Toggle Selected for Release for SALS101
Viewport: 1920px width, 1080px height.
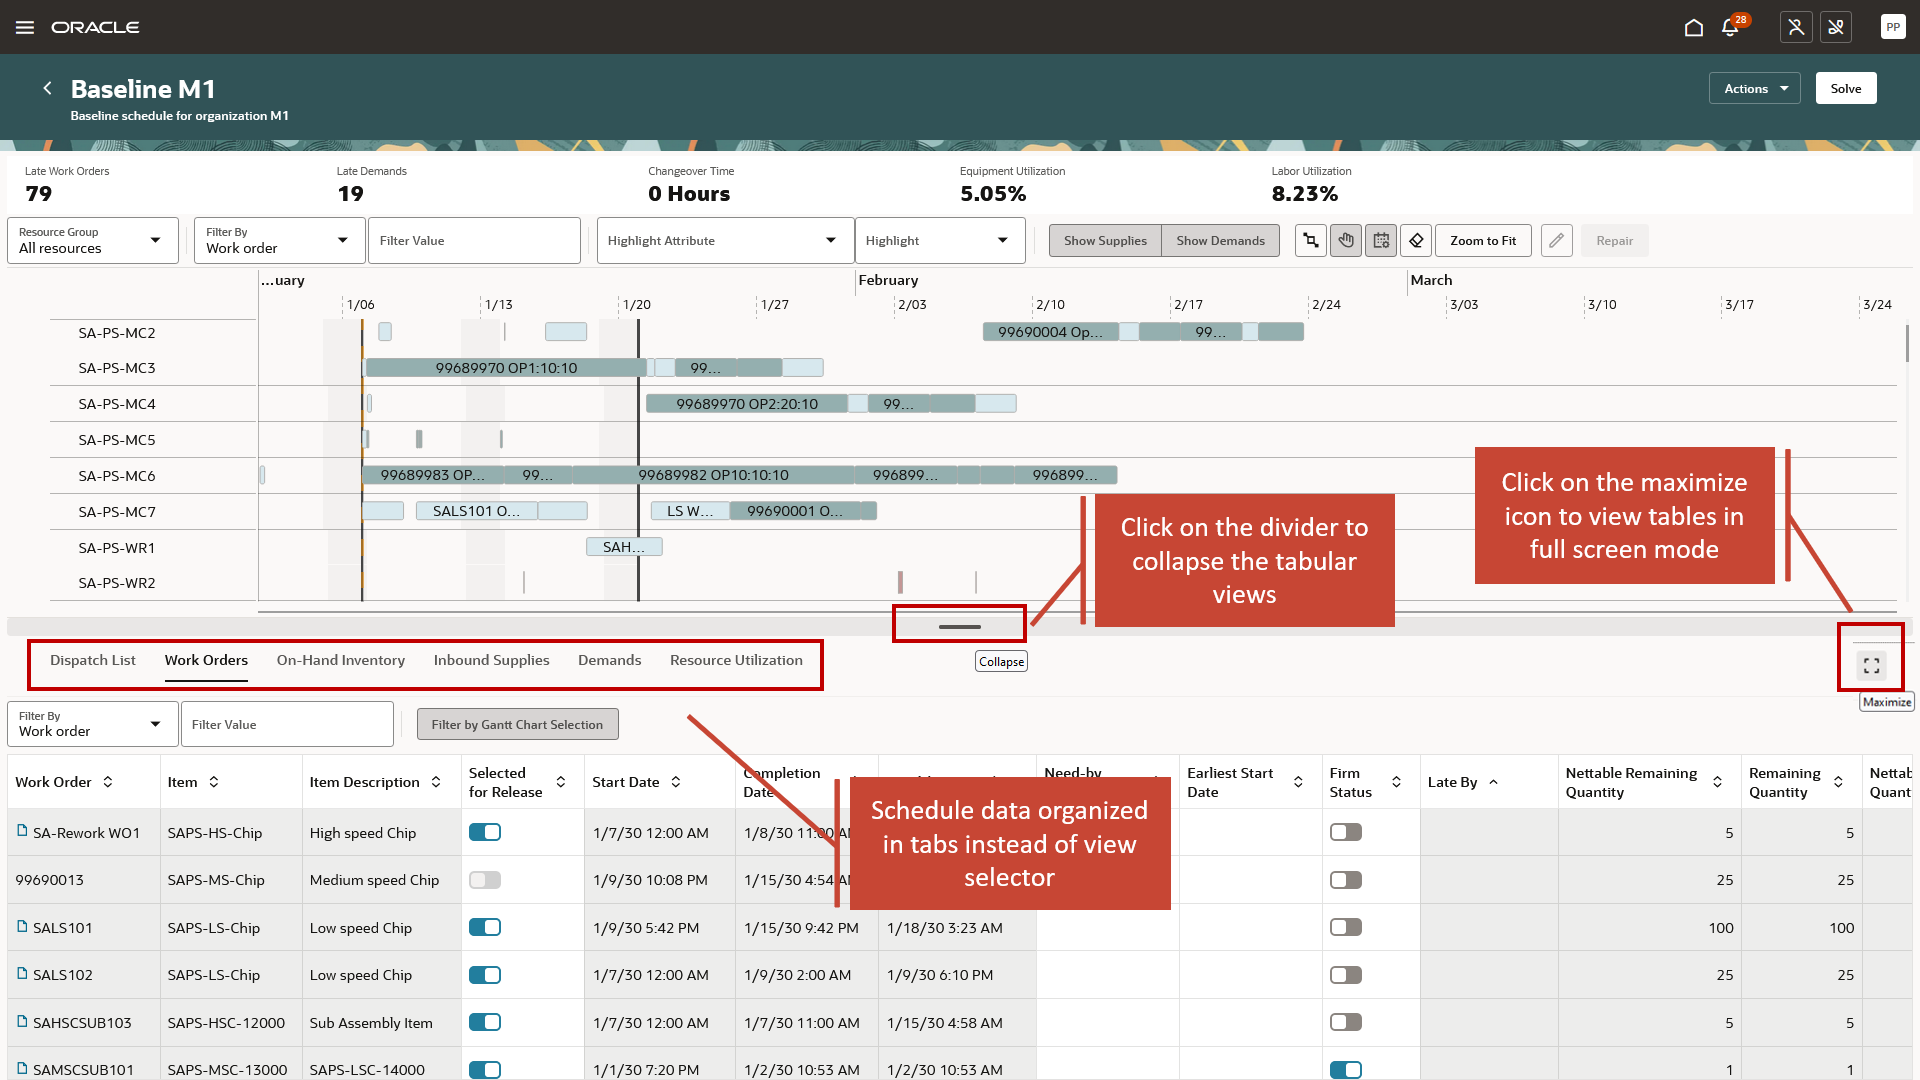tap(485, 927)
